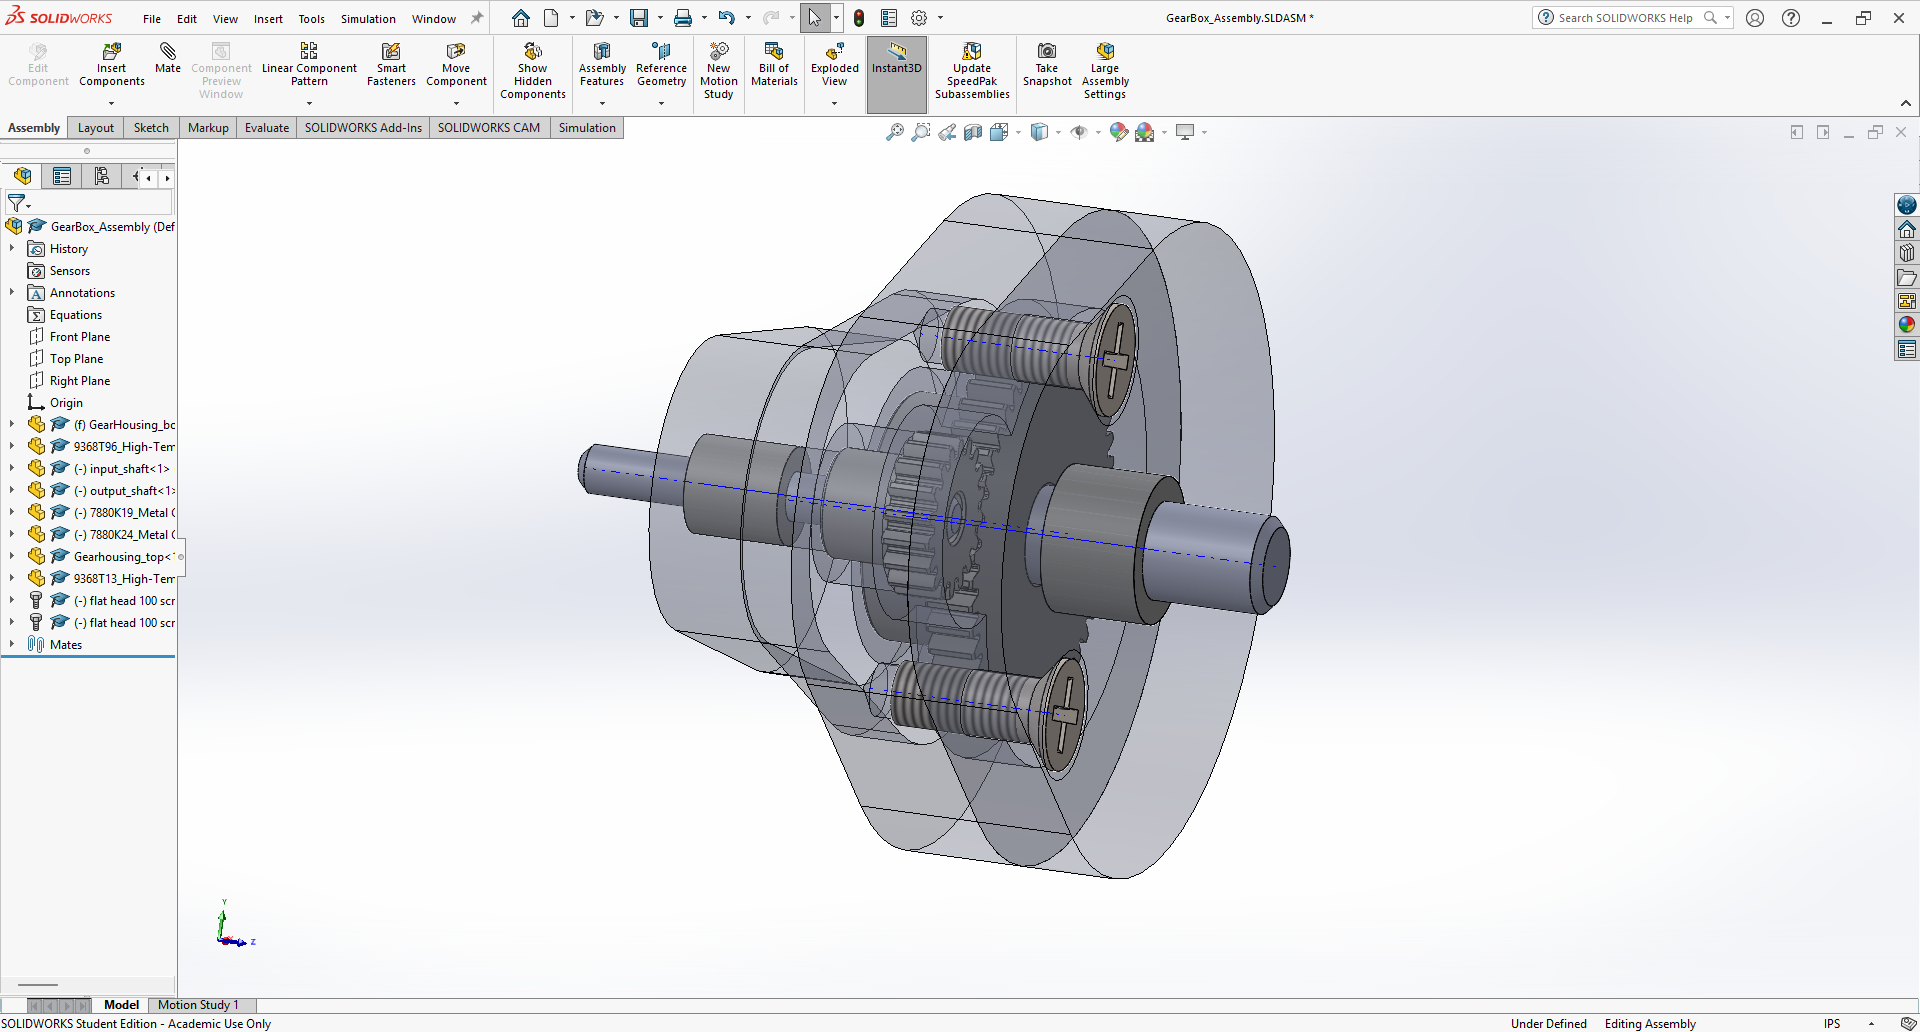Open the SOLIDWORKS CAM tab
1920x1032 pixels.
click(x=489, y=128)
